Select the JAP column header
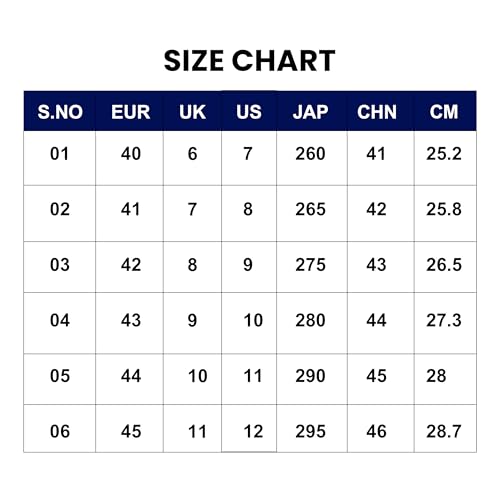Screen dimensions: 500x500 point(311,112)
